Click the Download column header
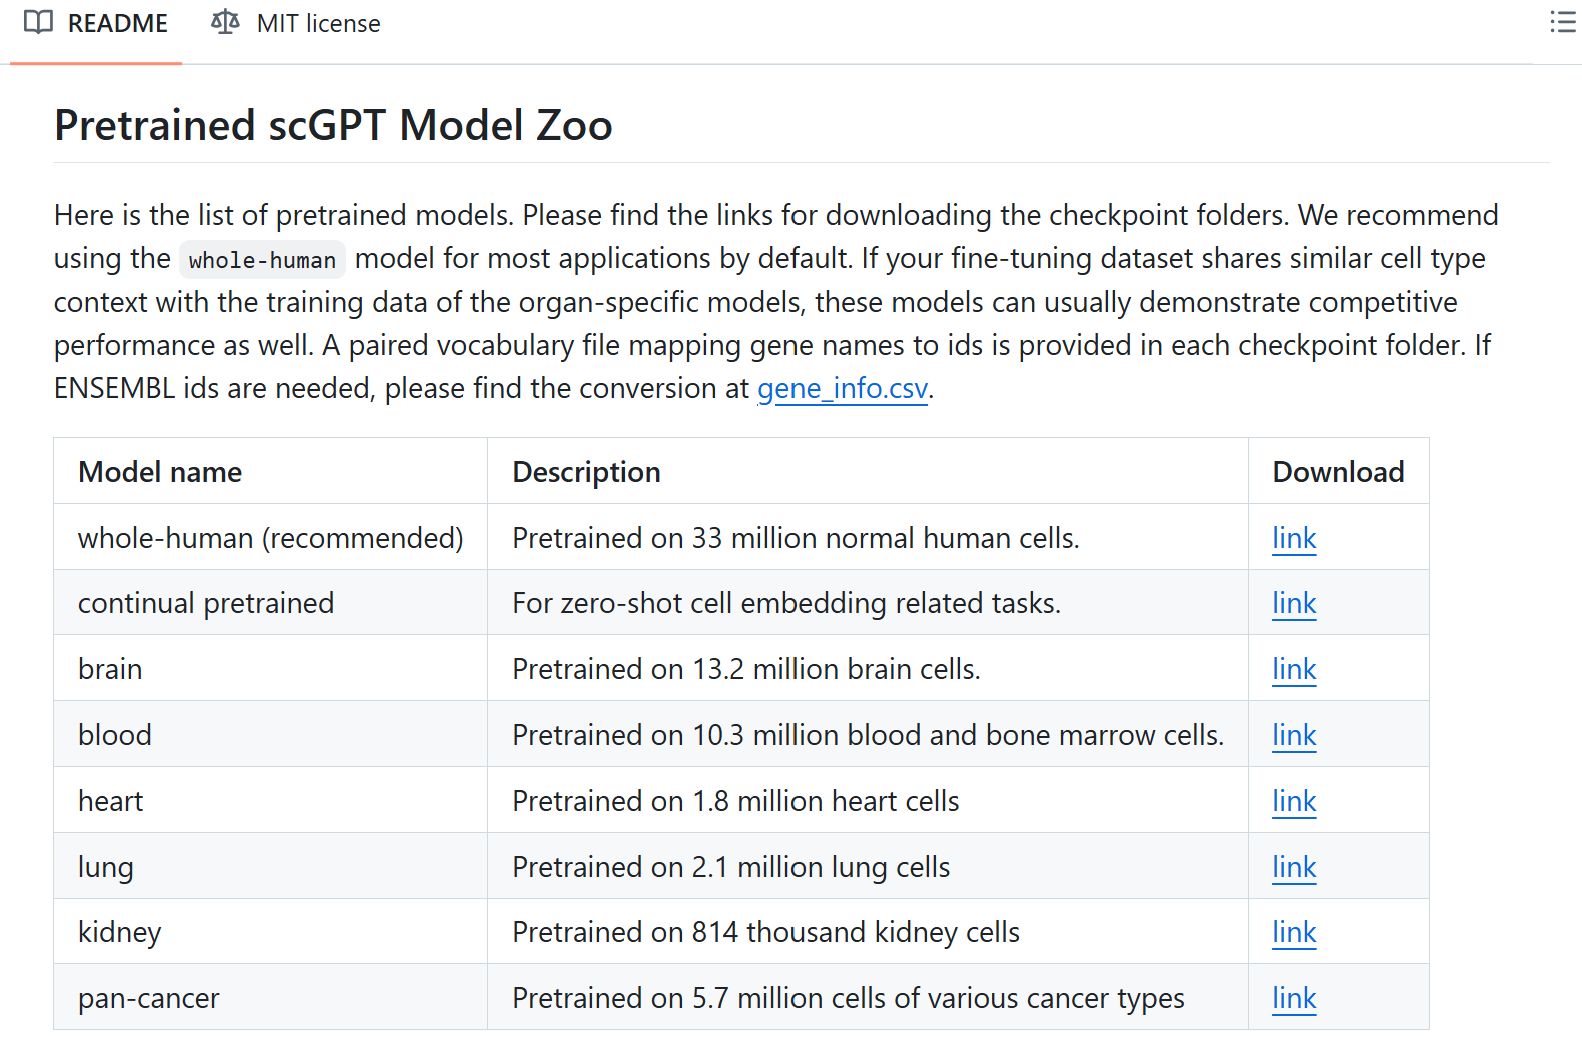 click(1337, 472)
